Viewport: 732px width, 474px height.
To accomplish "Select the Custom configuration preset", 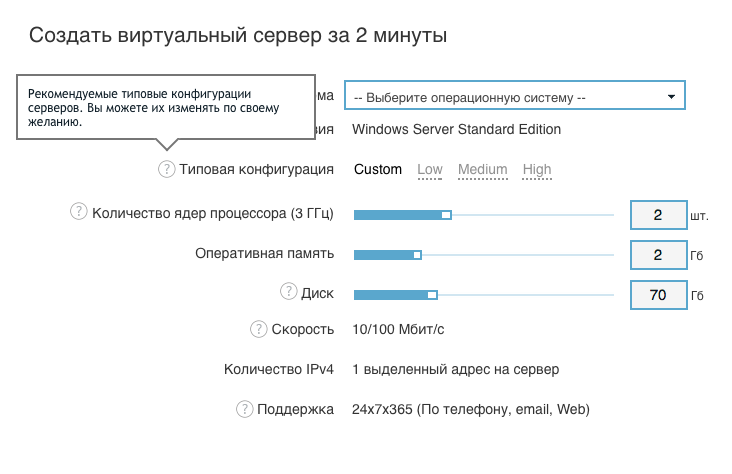I will tap(378, 169).
